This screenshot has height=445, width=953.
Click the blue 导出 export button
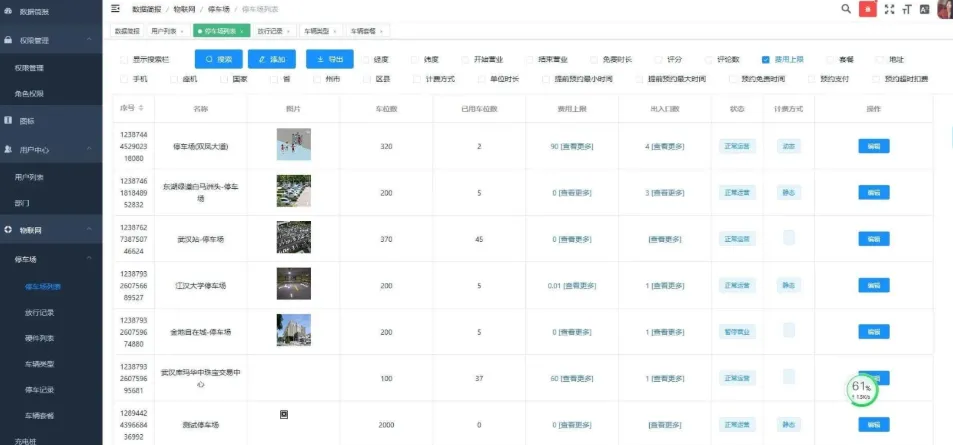coord(329,59)
